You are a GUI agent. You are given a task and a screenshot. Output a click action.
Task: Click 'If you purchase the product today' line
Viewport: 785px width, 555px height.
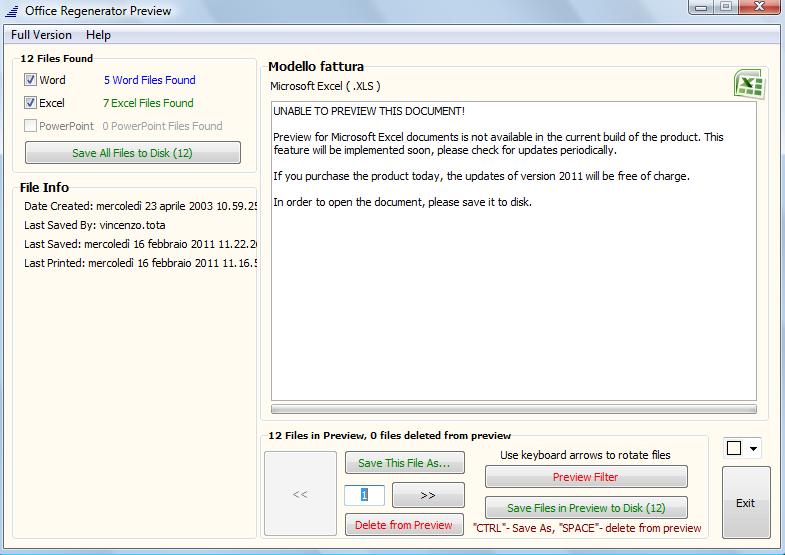pos(482,176)
